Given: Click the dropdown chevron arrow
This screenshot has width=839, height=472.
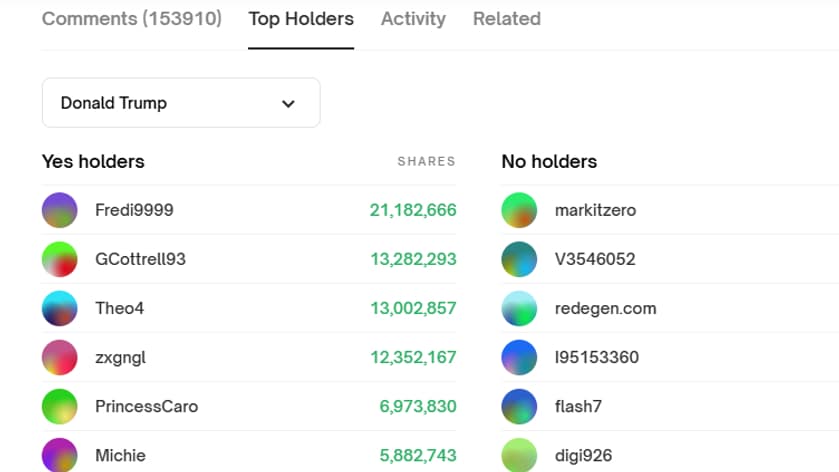Looking at the screenshot, I should coord(288,104).
